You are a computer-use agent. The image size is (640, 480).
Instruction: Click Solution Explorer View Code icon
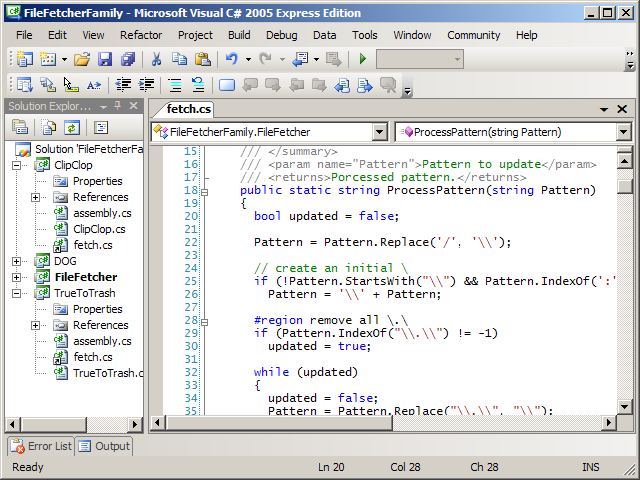click(x=101, y=128)
